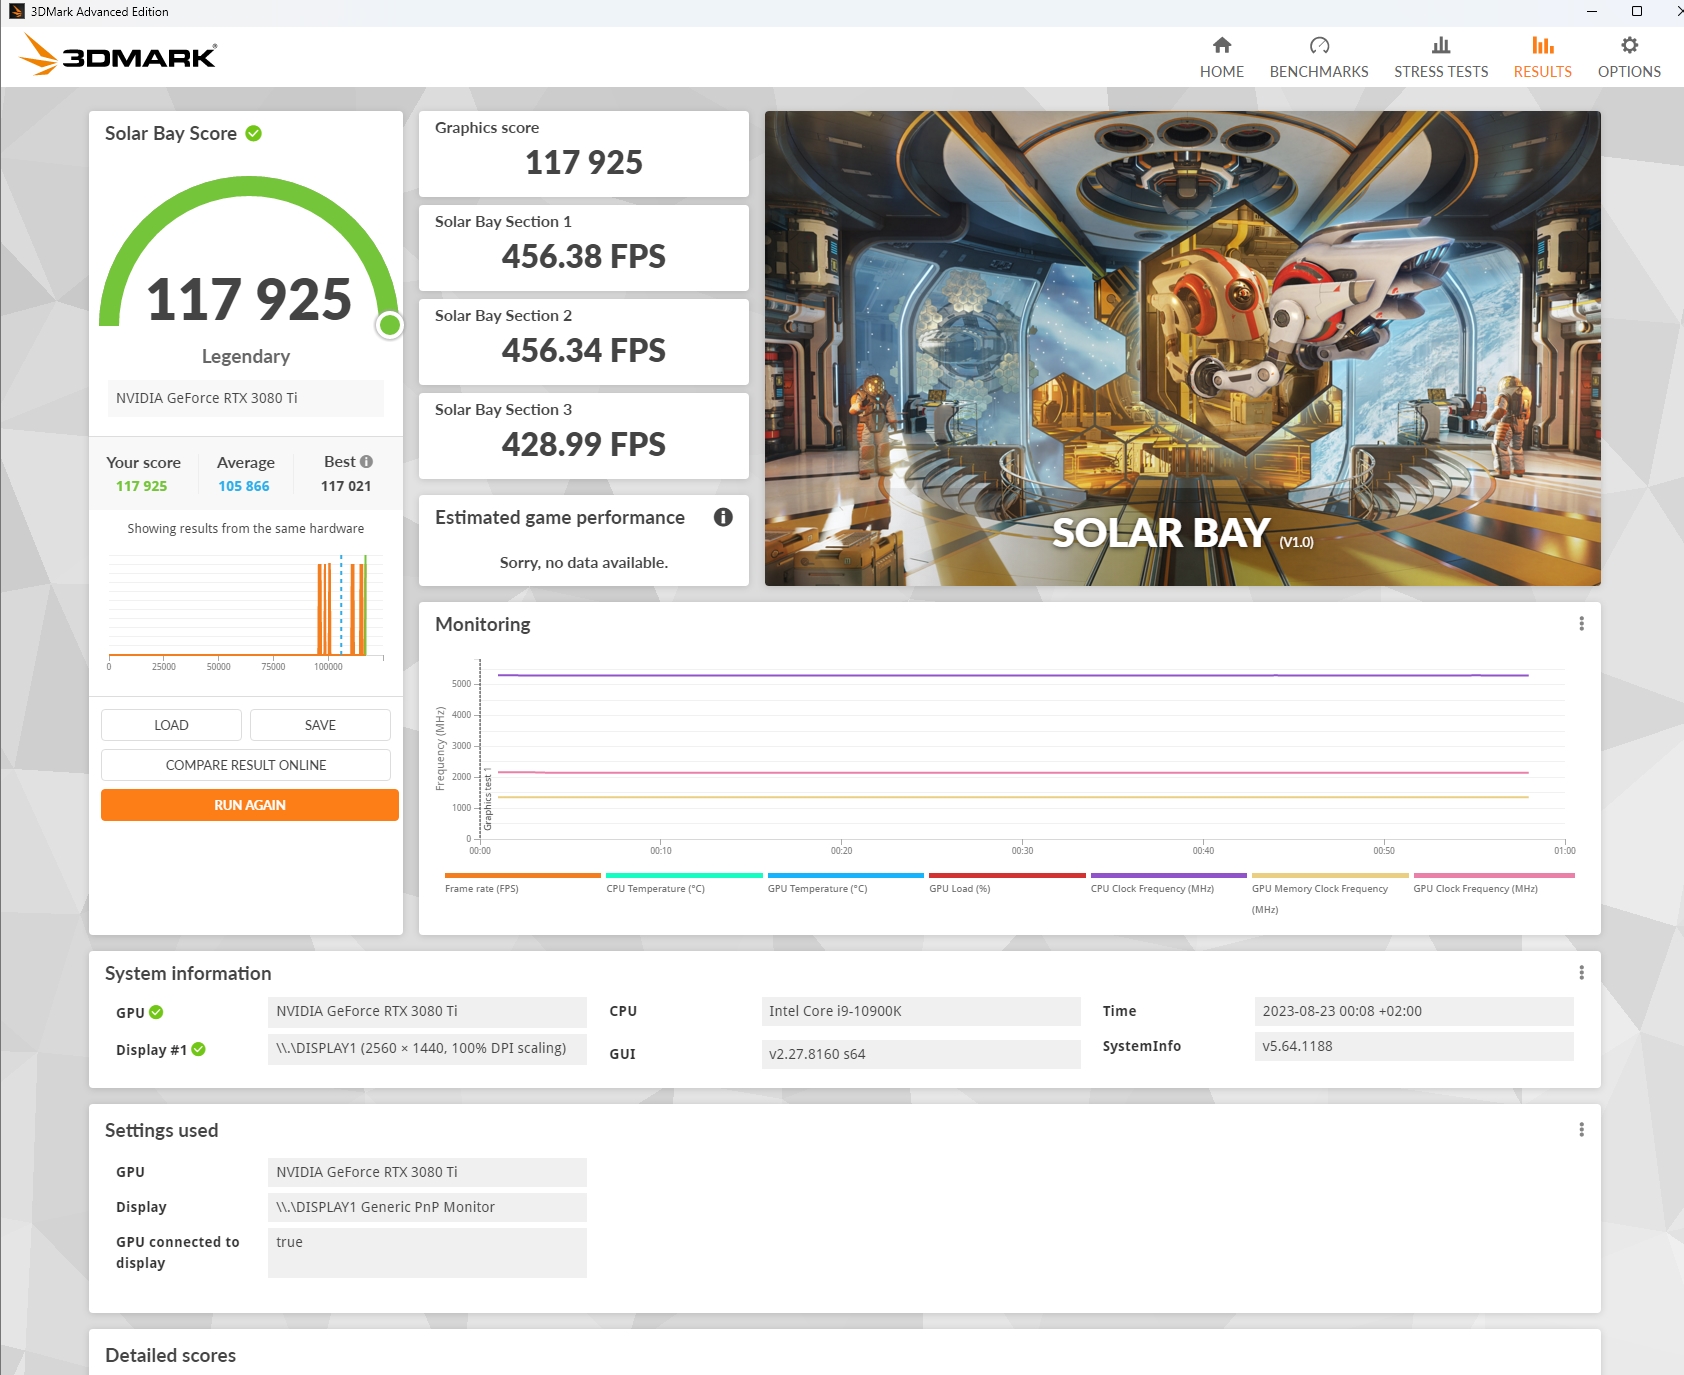Screen dimensions: 1684x1375
Task: Switch to the Results tab
Action: [1541, 58]
